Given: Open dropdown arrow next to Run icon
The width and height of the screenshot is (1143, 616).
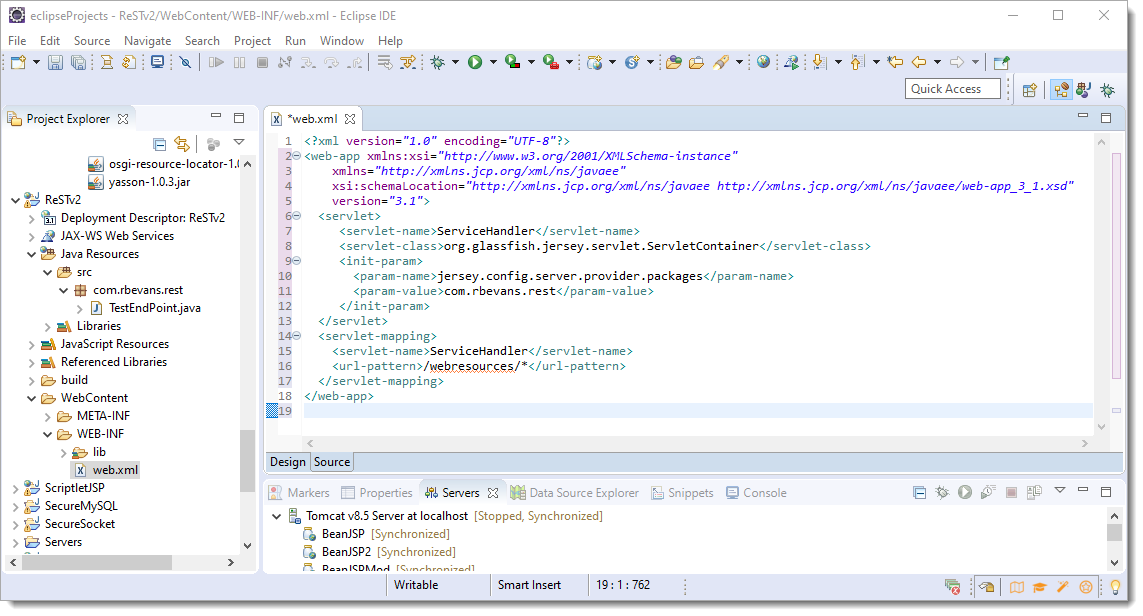Looking at the screenshot, I should pyautogui.click(x=494, y=63).
